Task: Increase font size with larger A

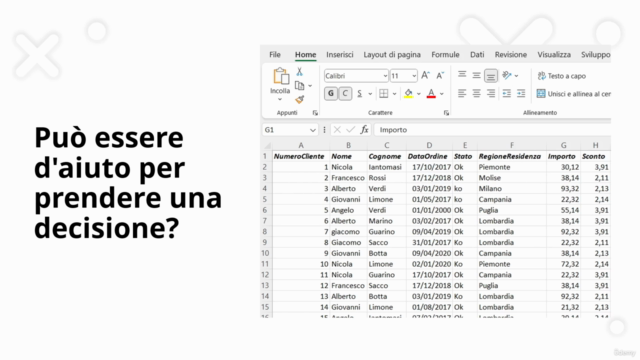Action: pyautogui.click(x=425, y=76)
